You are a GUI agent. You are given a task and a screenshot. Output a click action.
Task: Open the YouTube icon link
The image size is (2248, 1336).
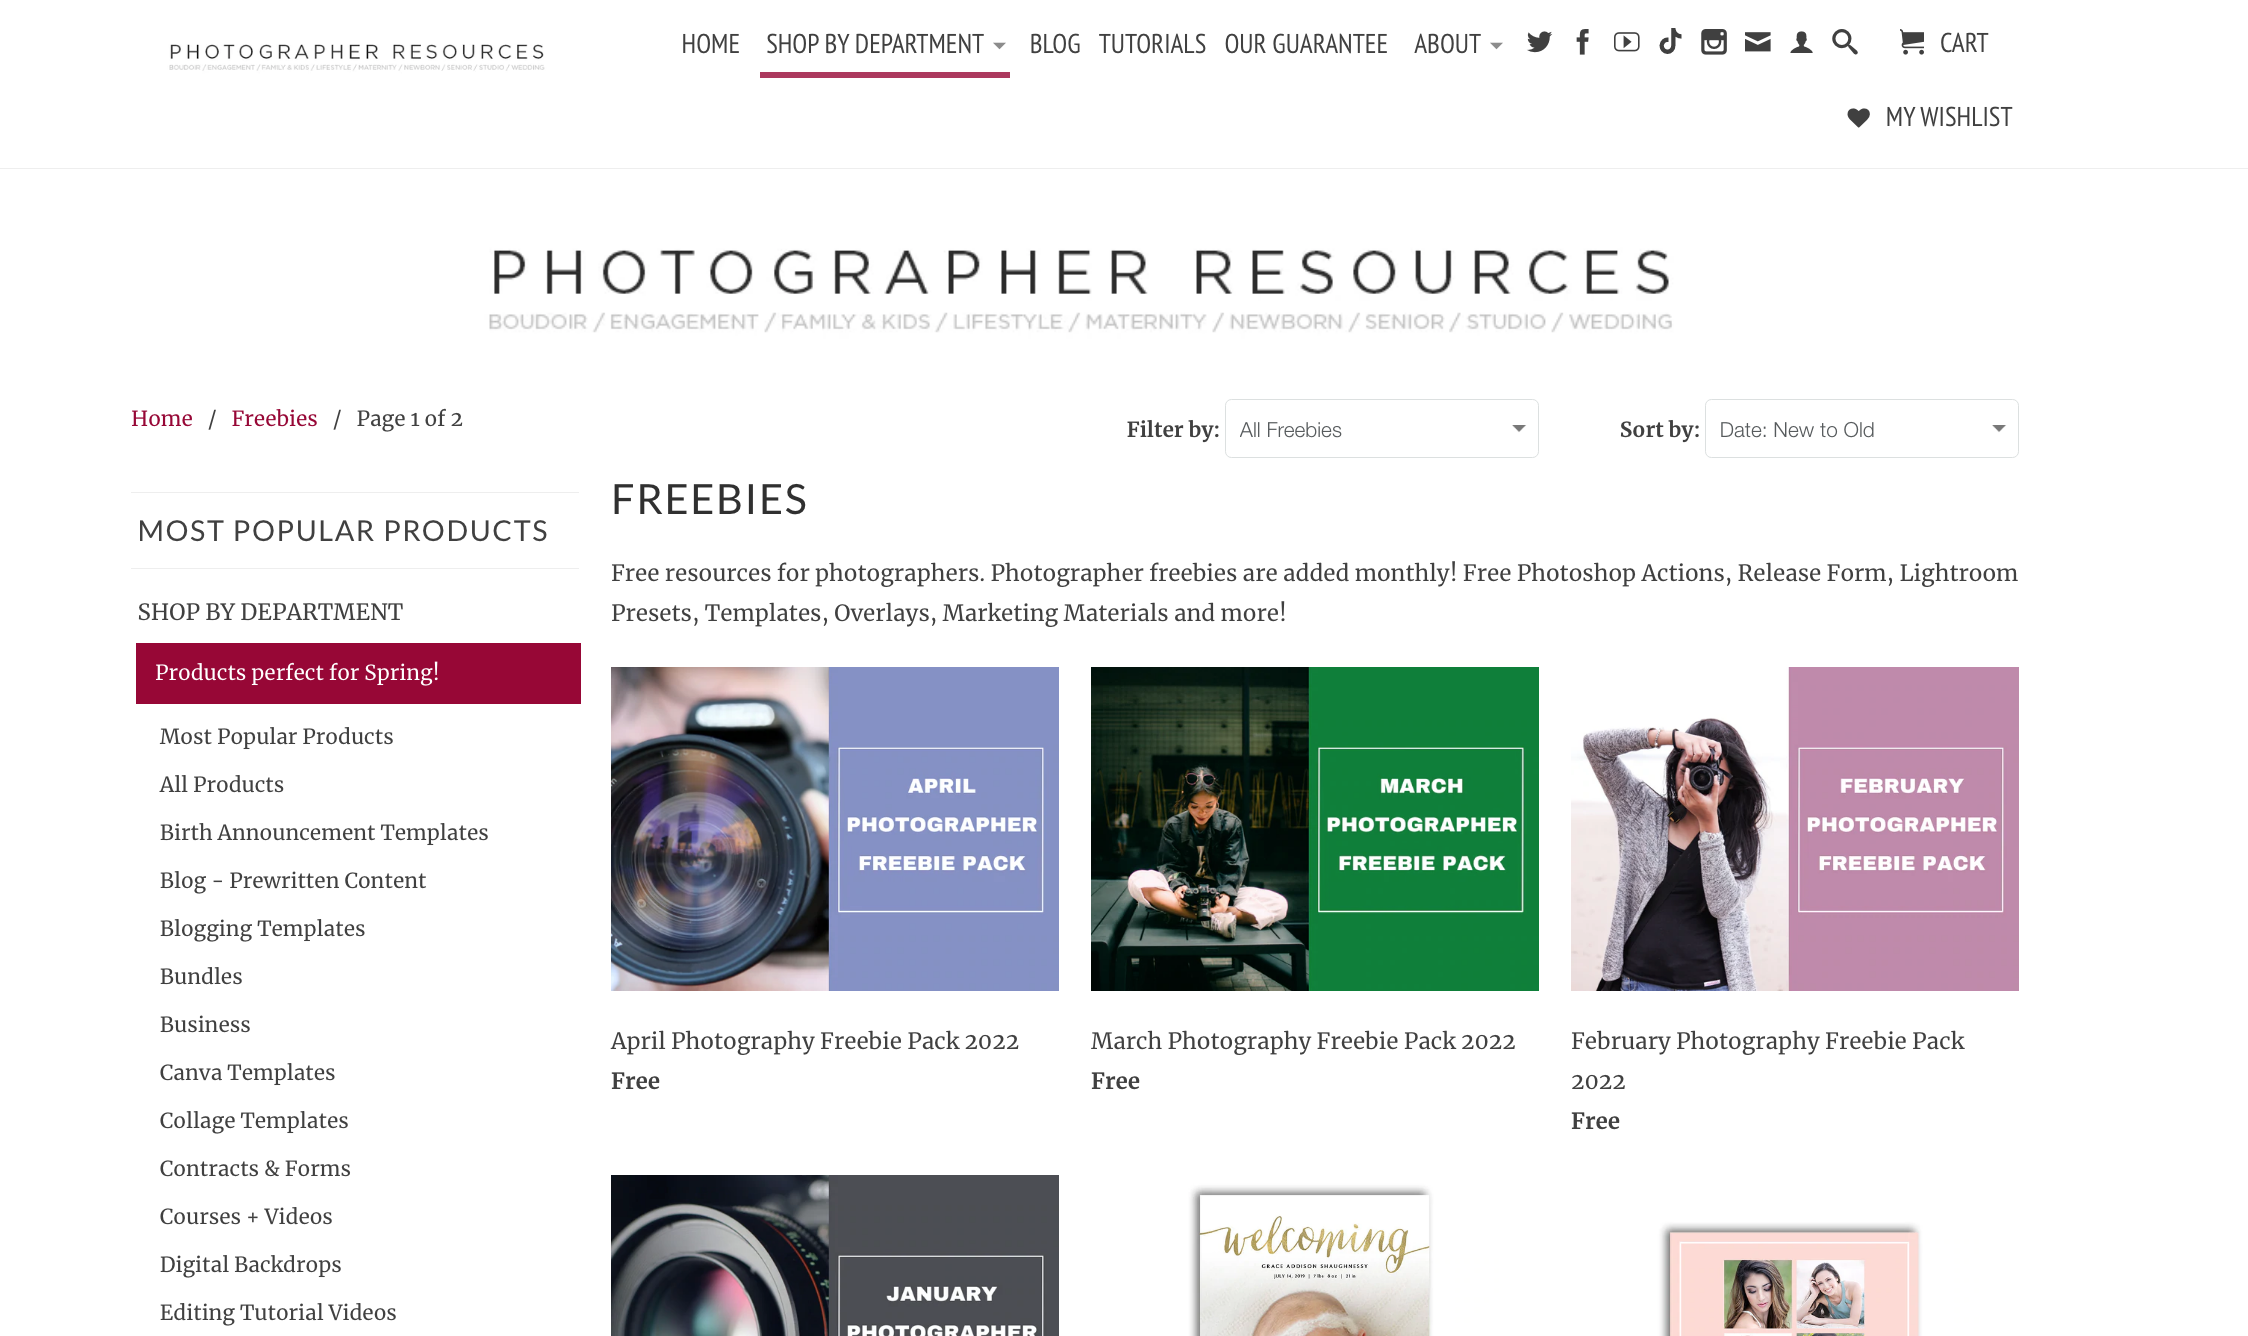pyautogui.click(x=1626, y=42)
